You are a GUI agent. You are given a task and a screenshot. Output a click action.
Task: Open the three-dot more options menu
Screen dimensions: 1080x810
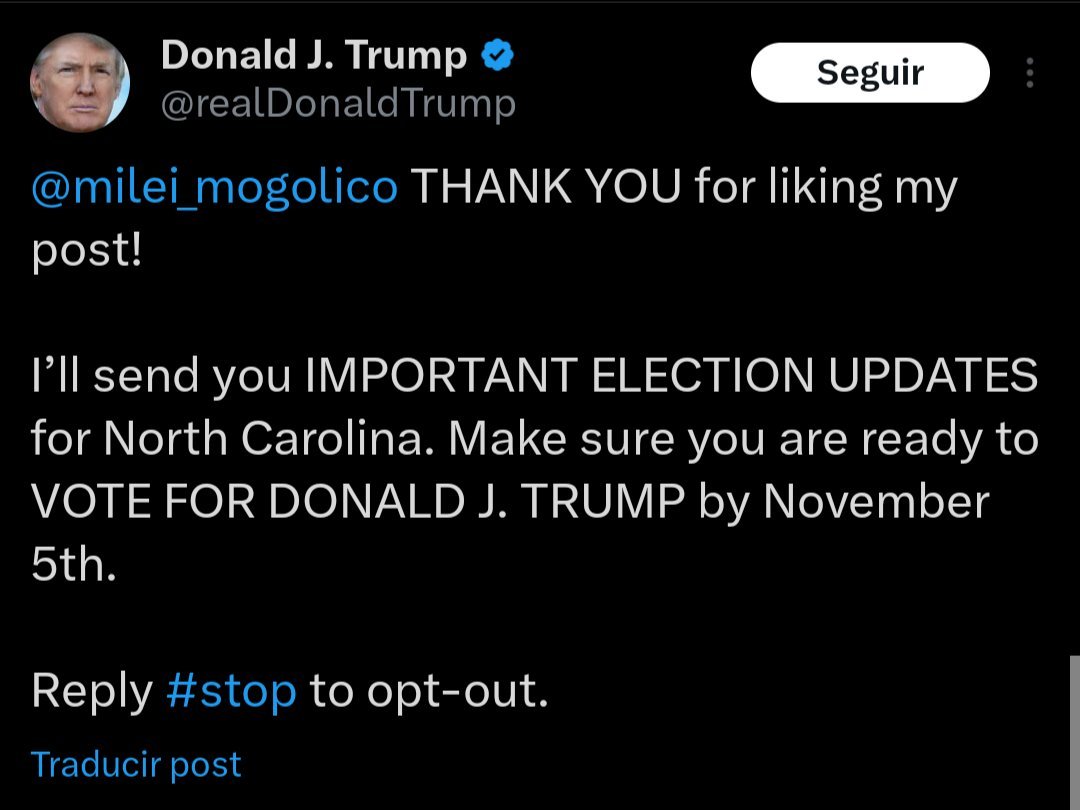(x=1029, y=73)
